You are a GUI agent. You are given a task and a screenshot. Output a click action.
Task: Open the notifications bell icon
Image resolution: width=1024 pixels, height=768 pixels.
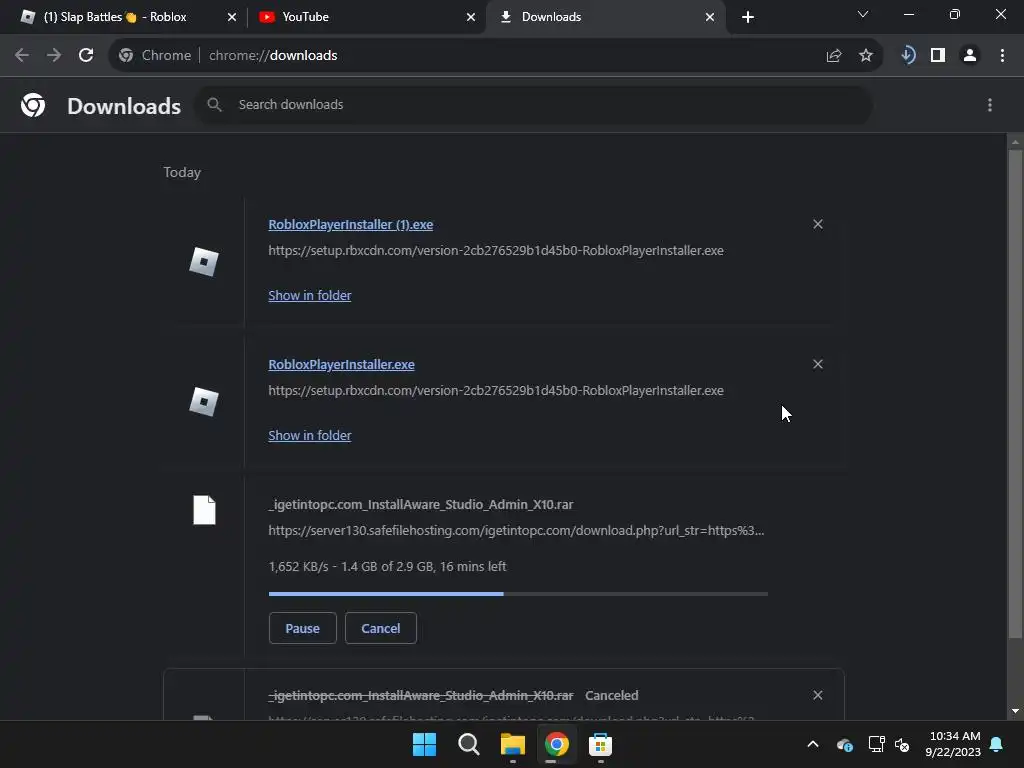point(997,744)
